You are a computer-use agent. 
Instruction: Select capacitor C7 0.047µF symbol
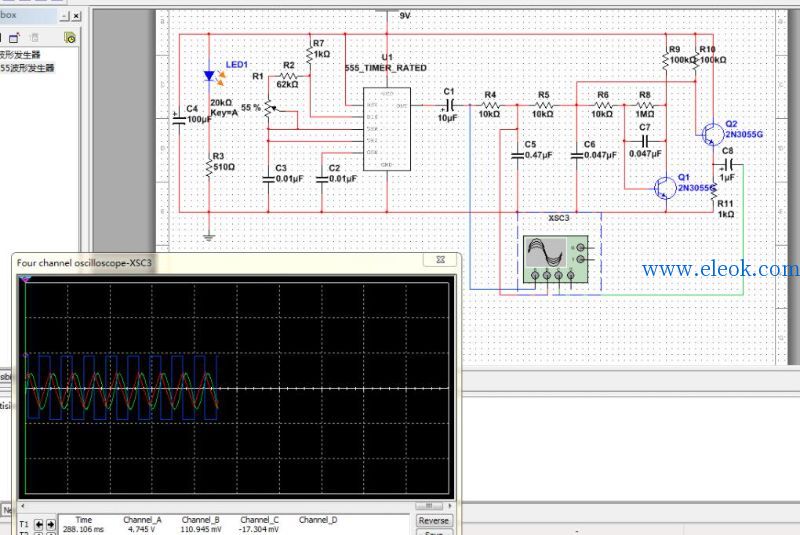(644, 141)
